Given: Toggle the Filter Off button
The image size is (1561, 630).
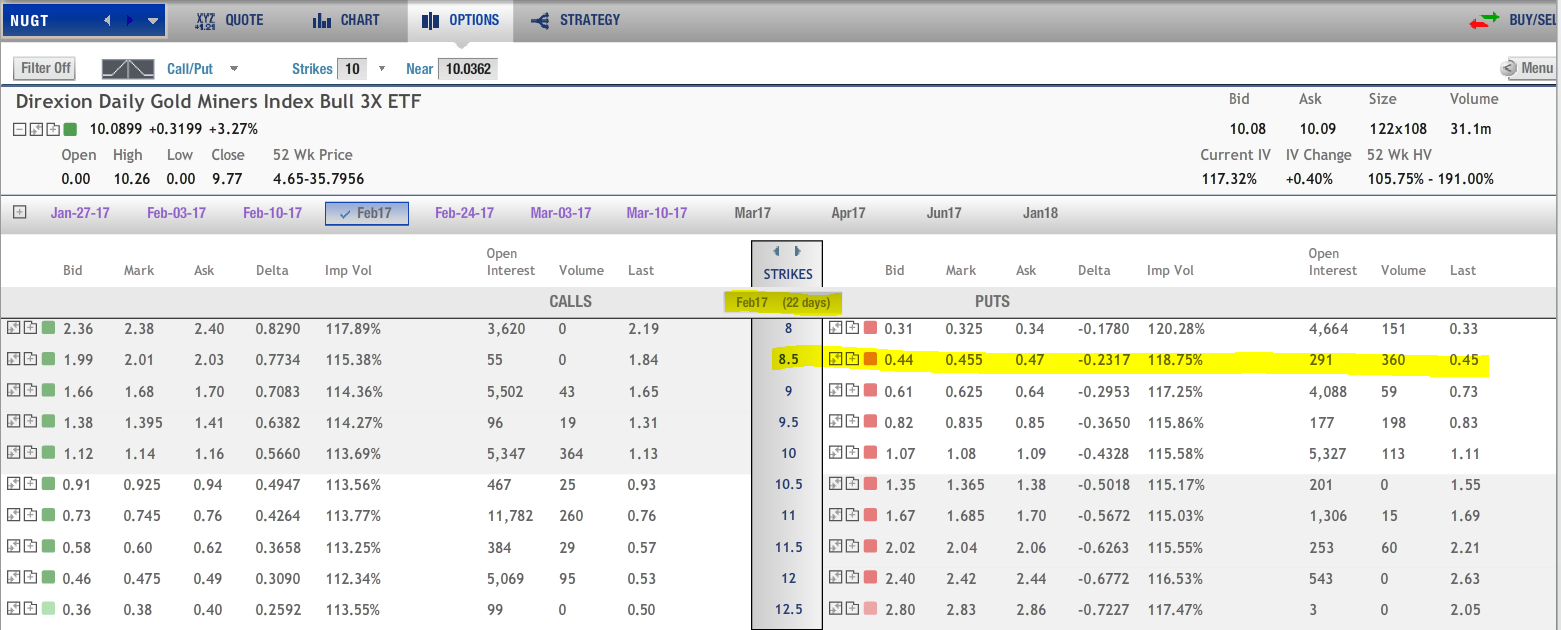Looking at the screenshot, I should pos(46,68).
